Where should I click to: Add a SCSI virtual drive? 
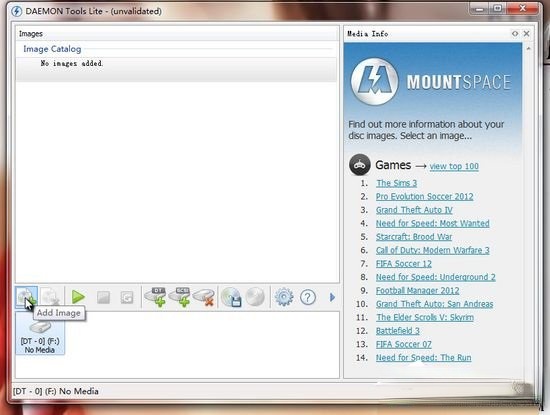[x=180, y=297]
